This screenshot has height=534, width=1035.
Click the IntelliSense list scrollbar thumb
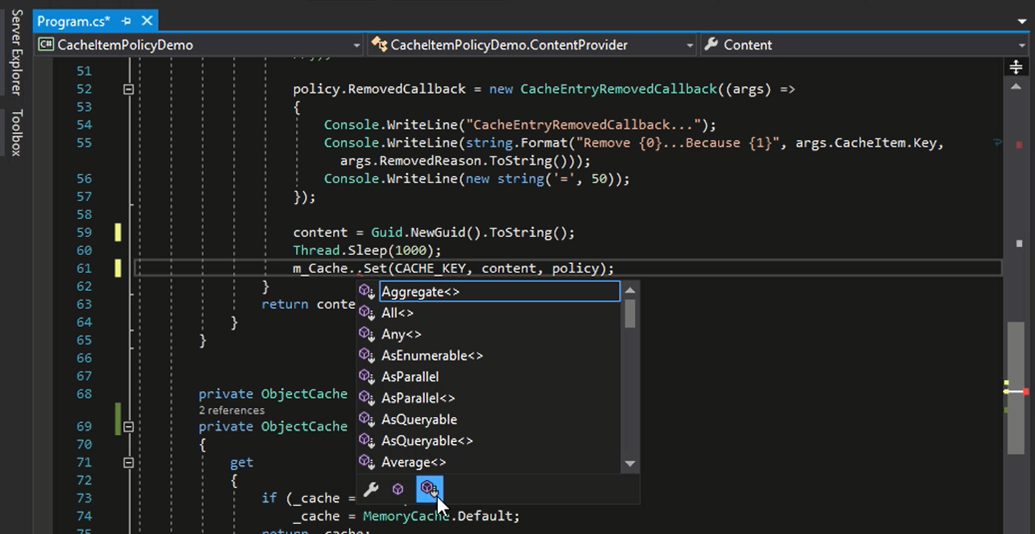(x=630, y=314)
